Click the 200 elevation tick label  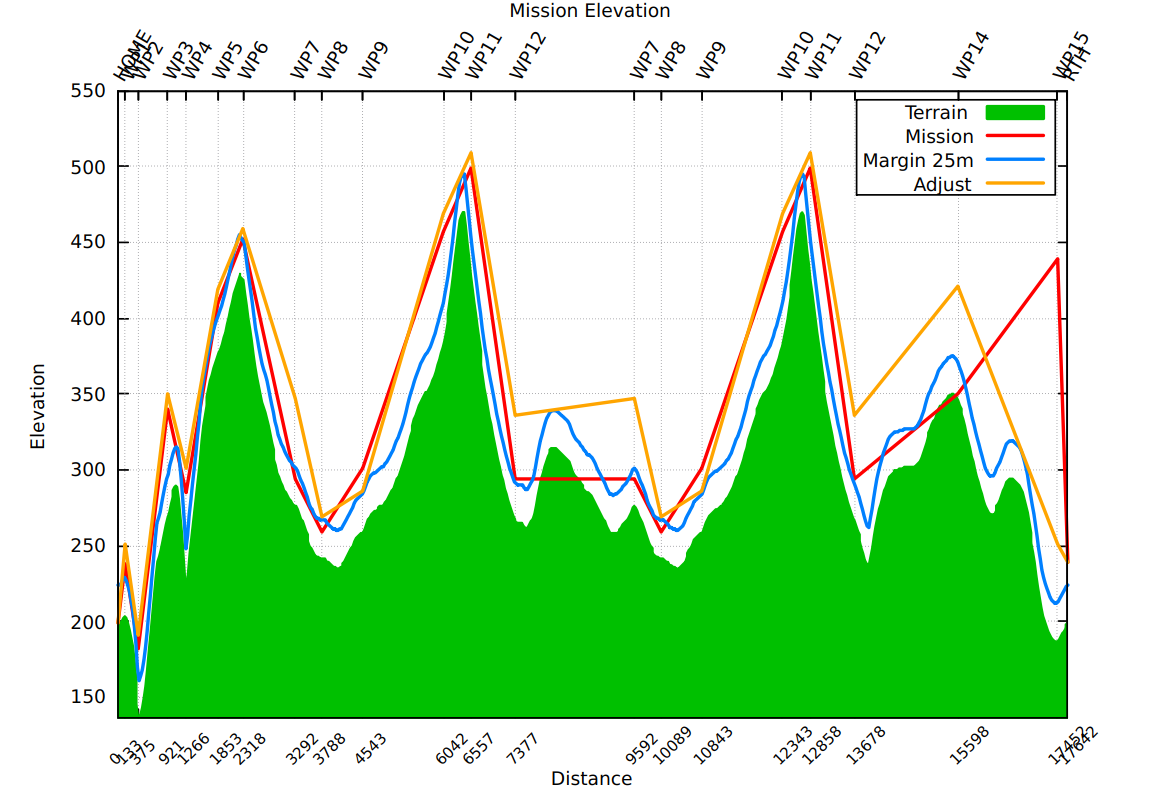[x=88, y=622]
